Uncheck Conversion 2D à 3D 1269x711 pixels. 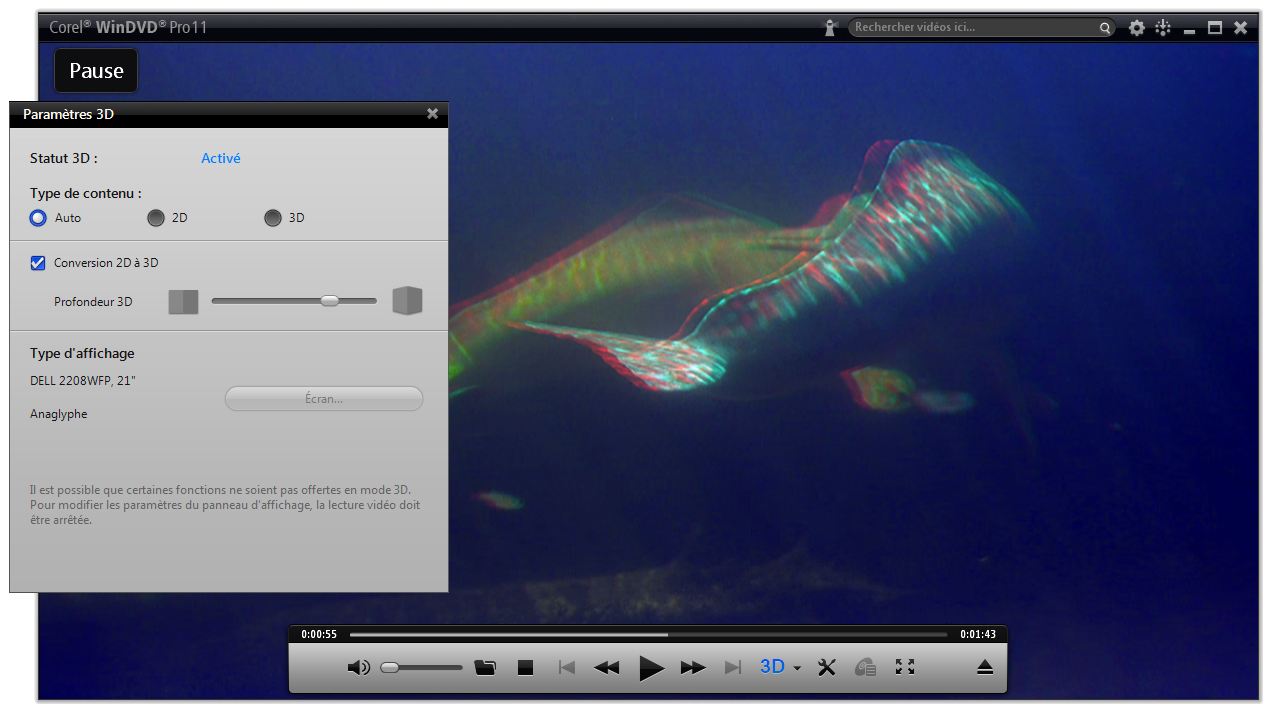pyautogui.click(x=38, y=263)
